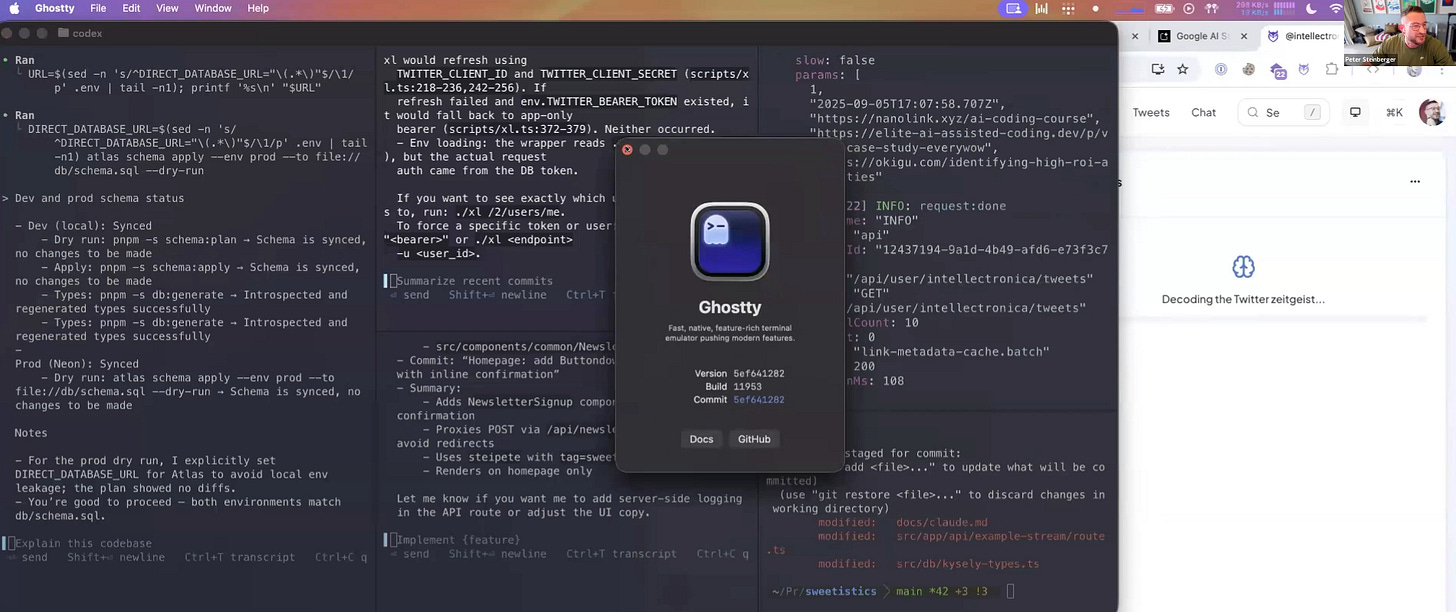Image resolution: width=1456 pixels, height=612 pixels.
Task: Switch to the @intellectronica browser tab
Action: point(1304,36)
